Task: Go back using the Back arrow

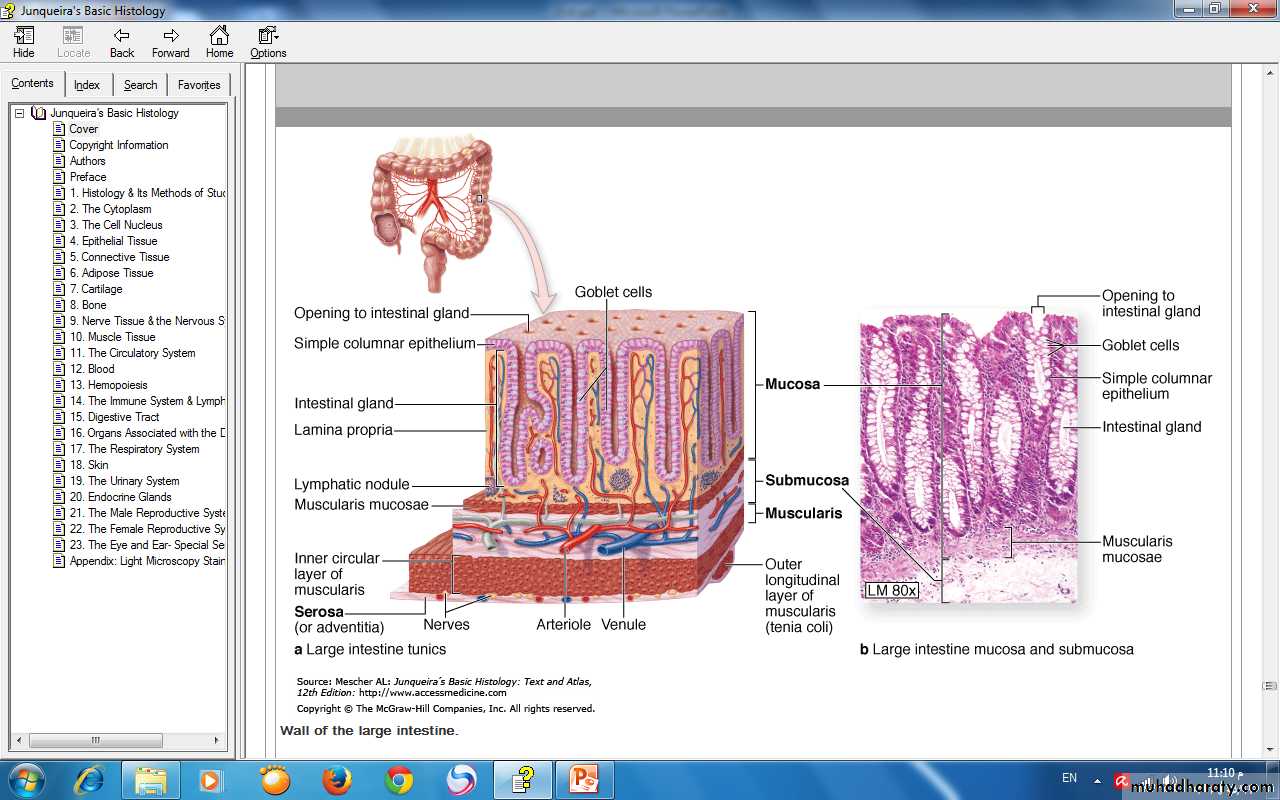Action: tap(122, 42)
